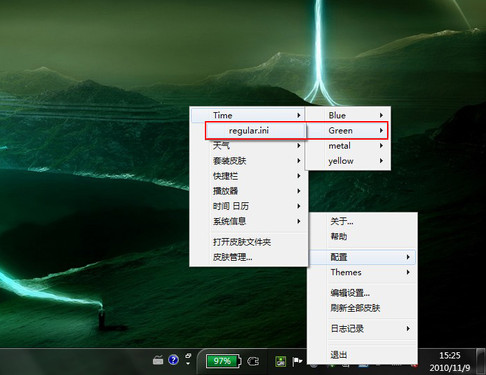The image size is (486, 375).
Task: Expand arrow beside 快捷栏
Action: 299,176
